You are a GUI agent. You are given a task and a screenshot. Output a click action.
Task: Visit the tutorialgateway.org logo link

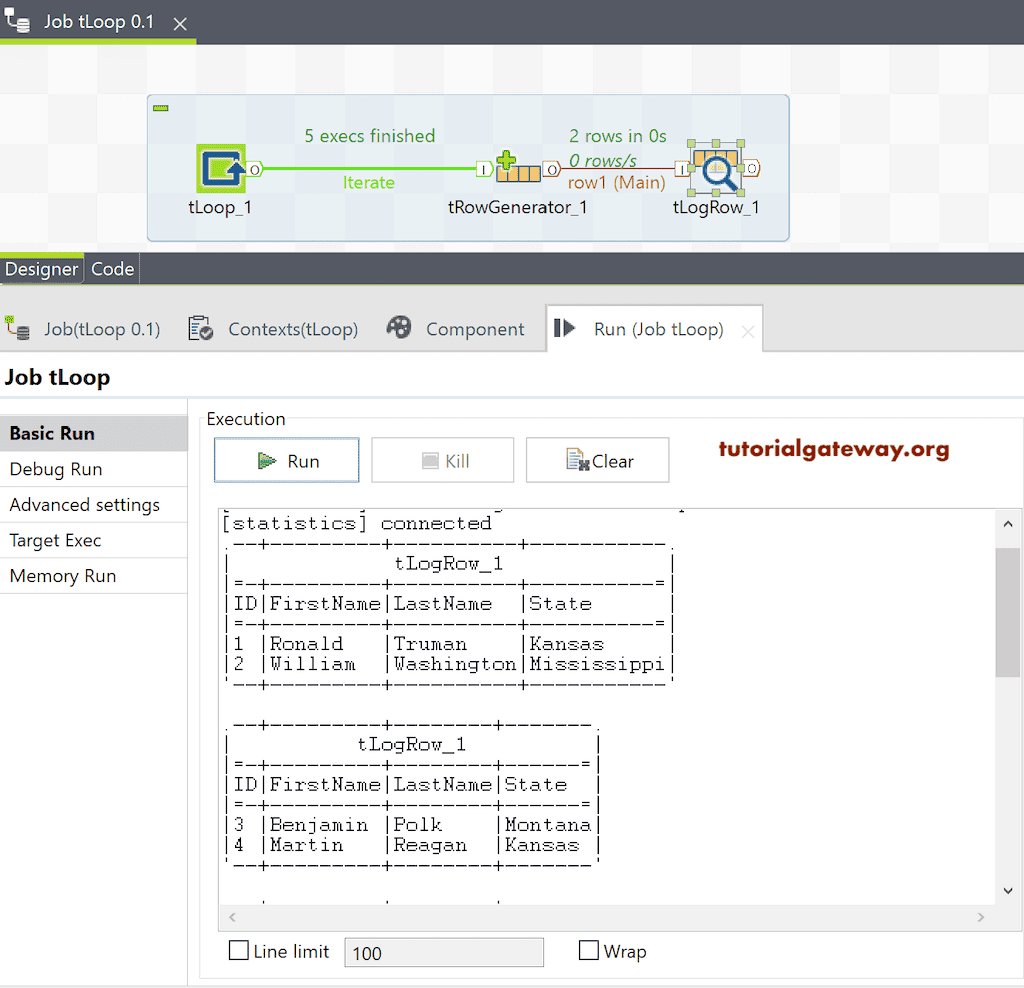coord(833,450)
